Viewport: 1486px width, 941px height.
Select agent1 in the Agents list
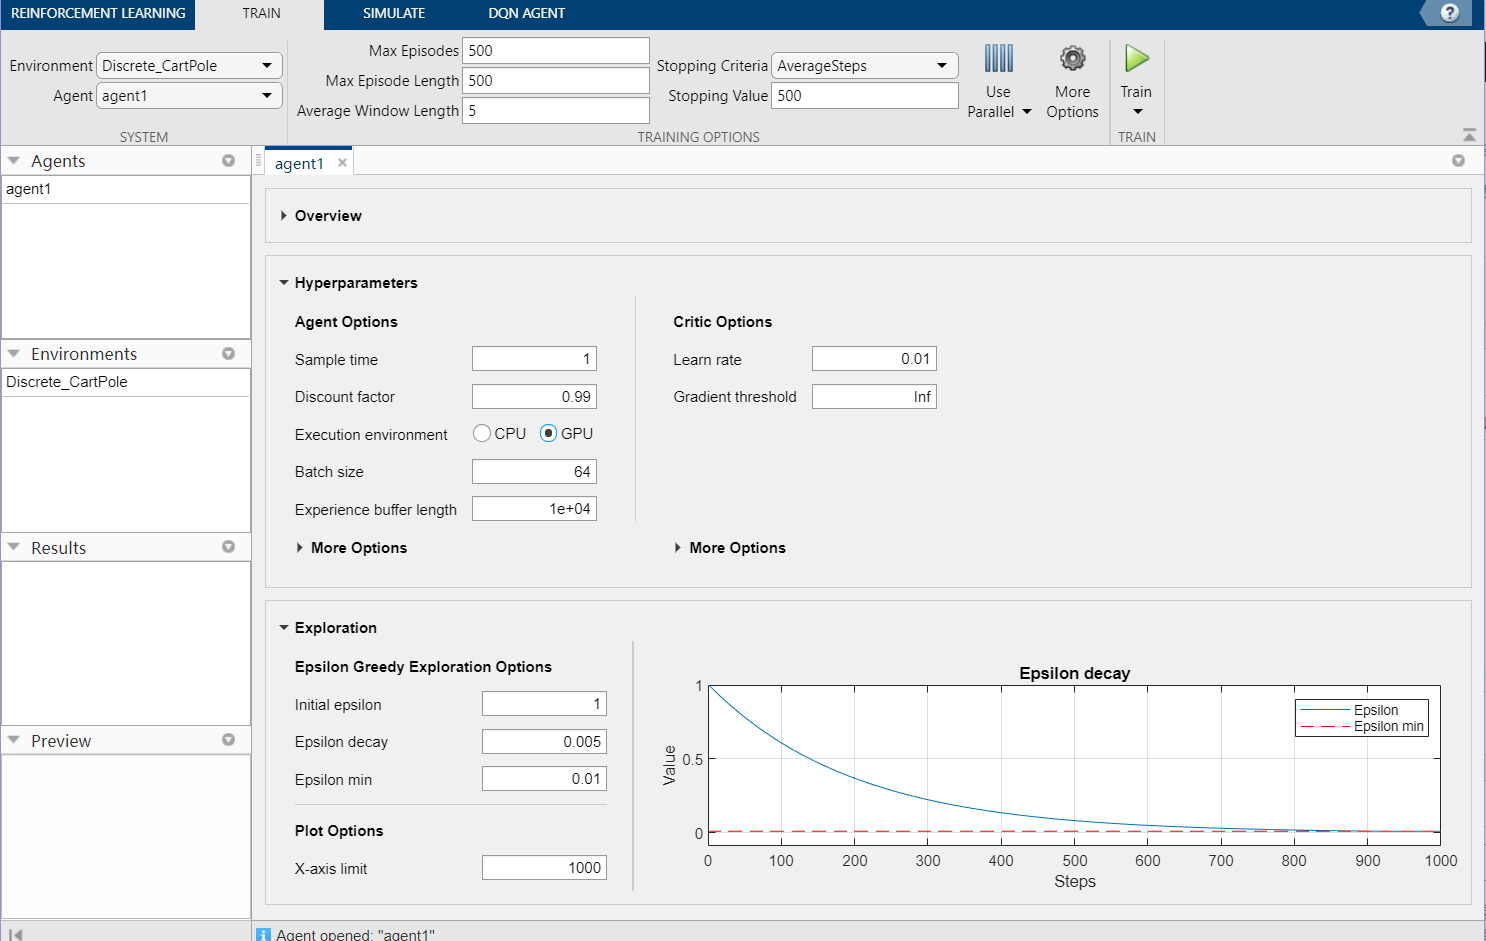pyautogui.click(x=29, y=189)
